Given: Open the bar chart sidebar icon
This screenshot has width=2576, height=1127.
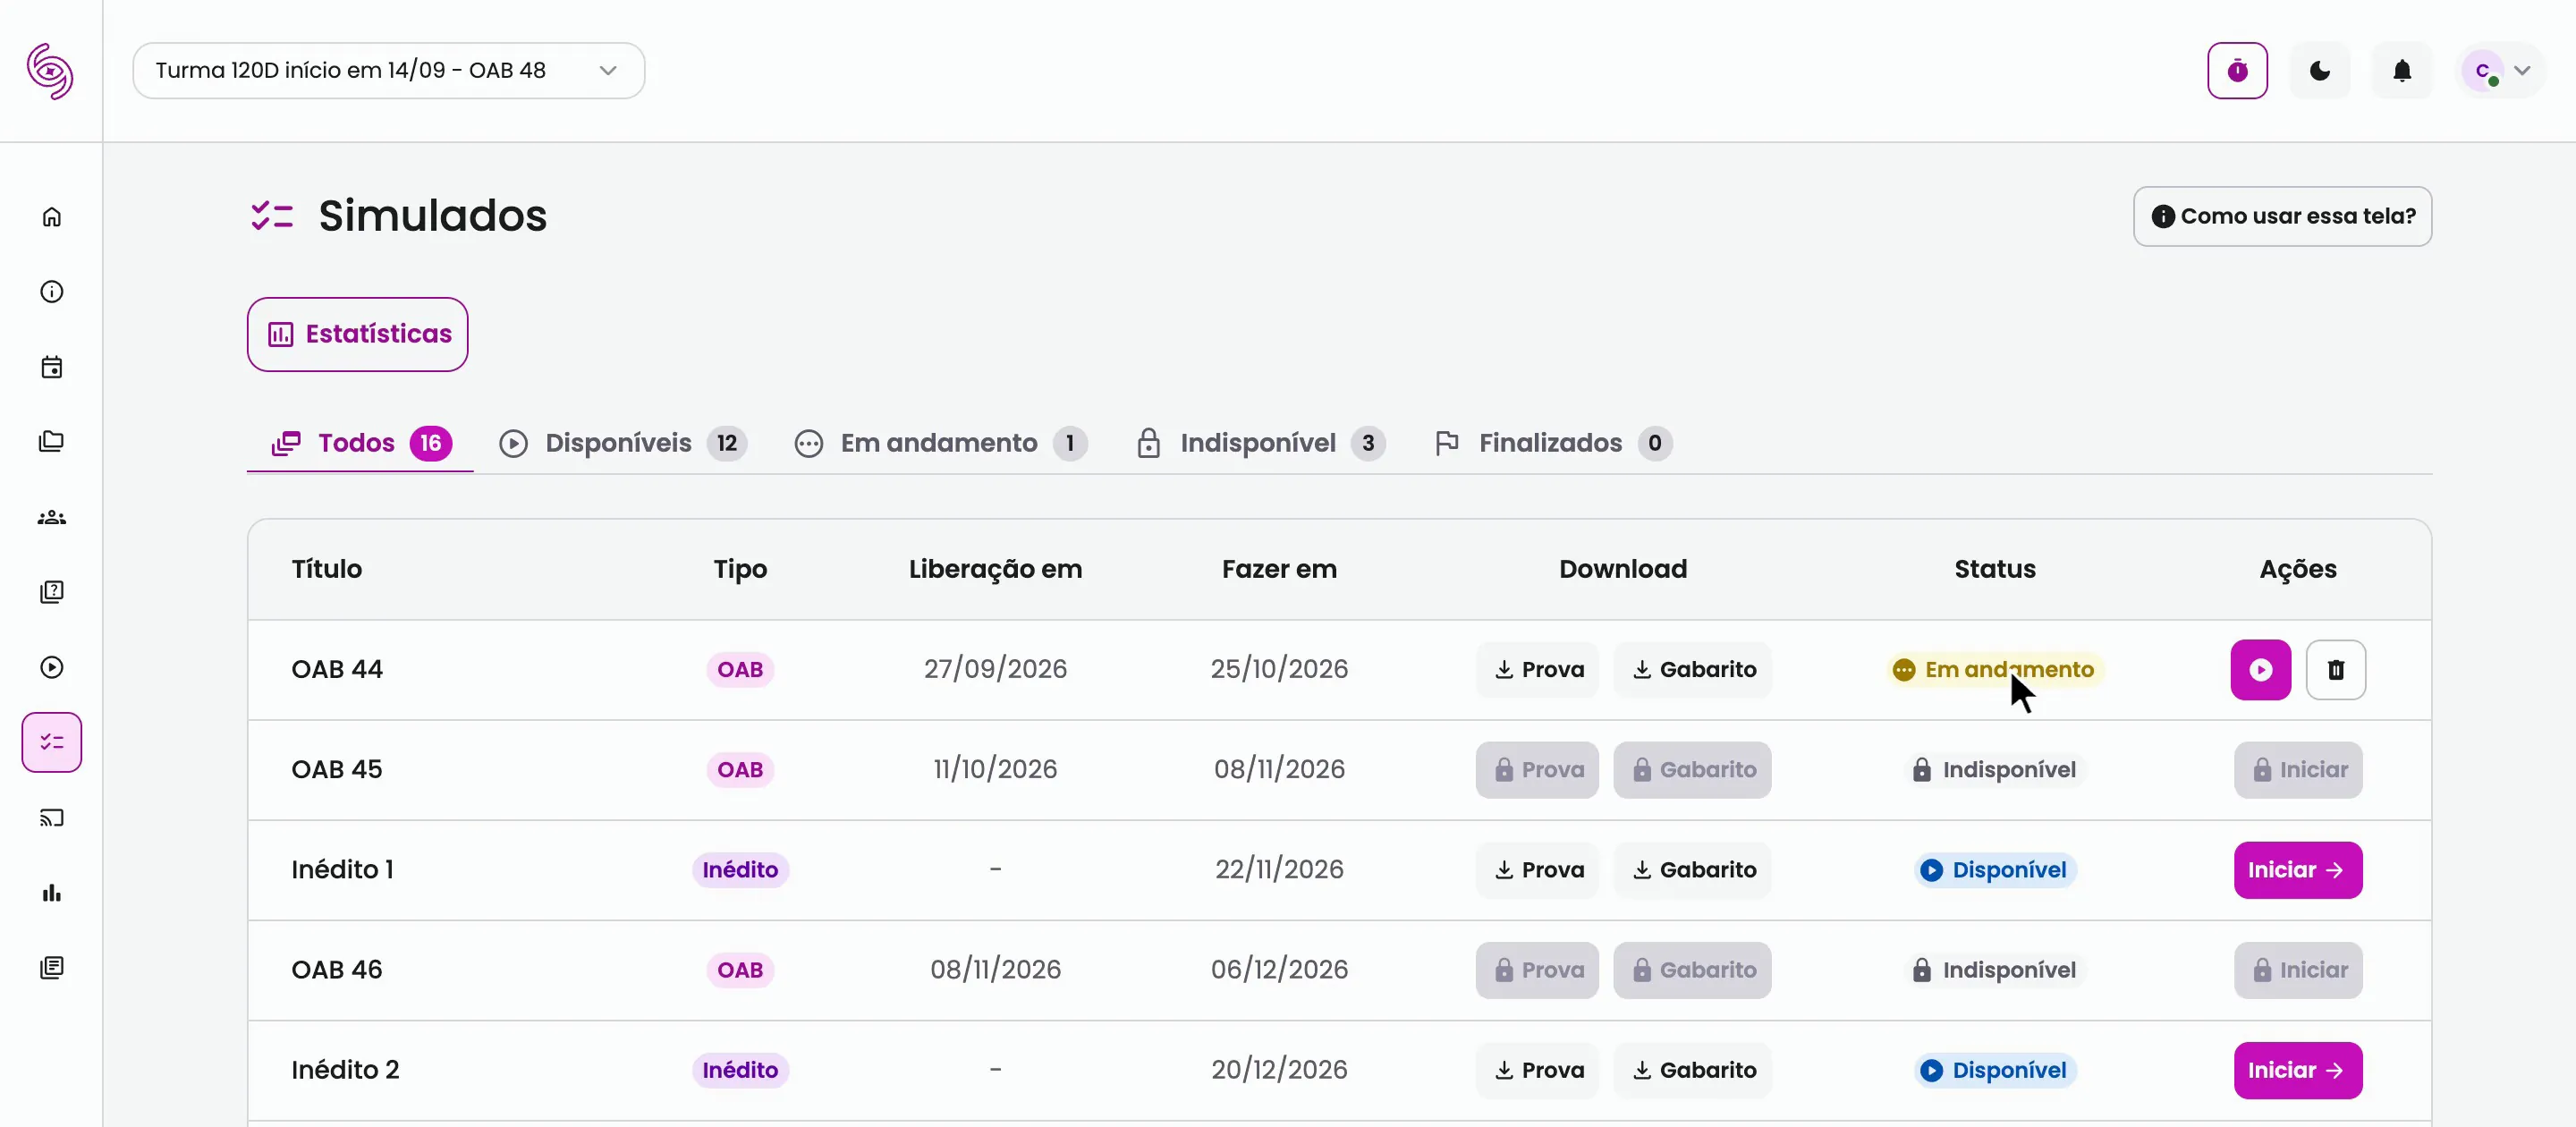Looking at the screenshot, I should coord(52,893).
